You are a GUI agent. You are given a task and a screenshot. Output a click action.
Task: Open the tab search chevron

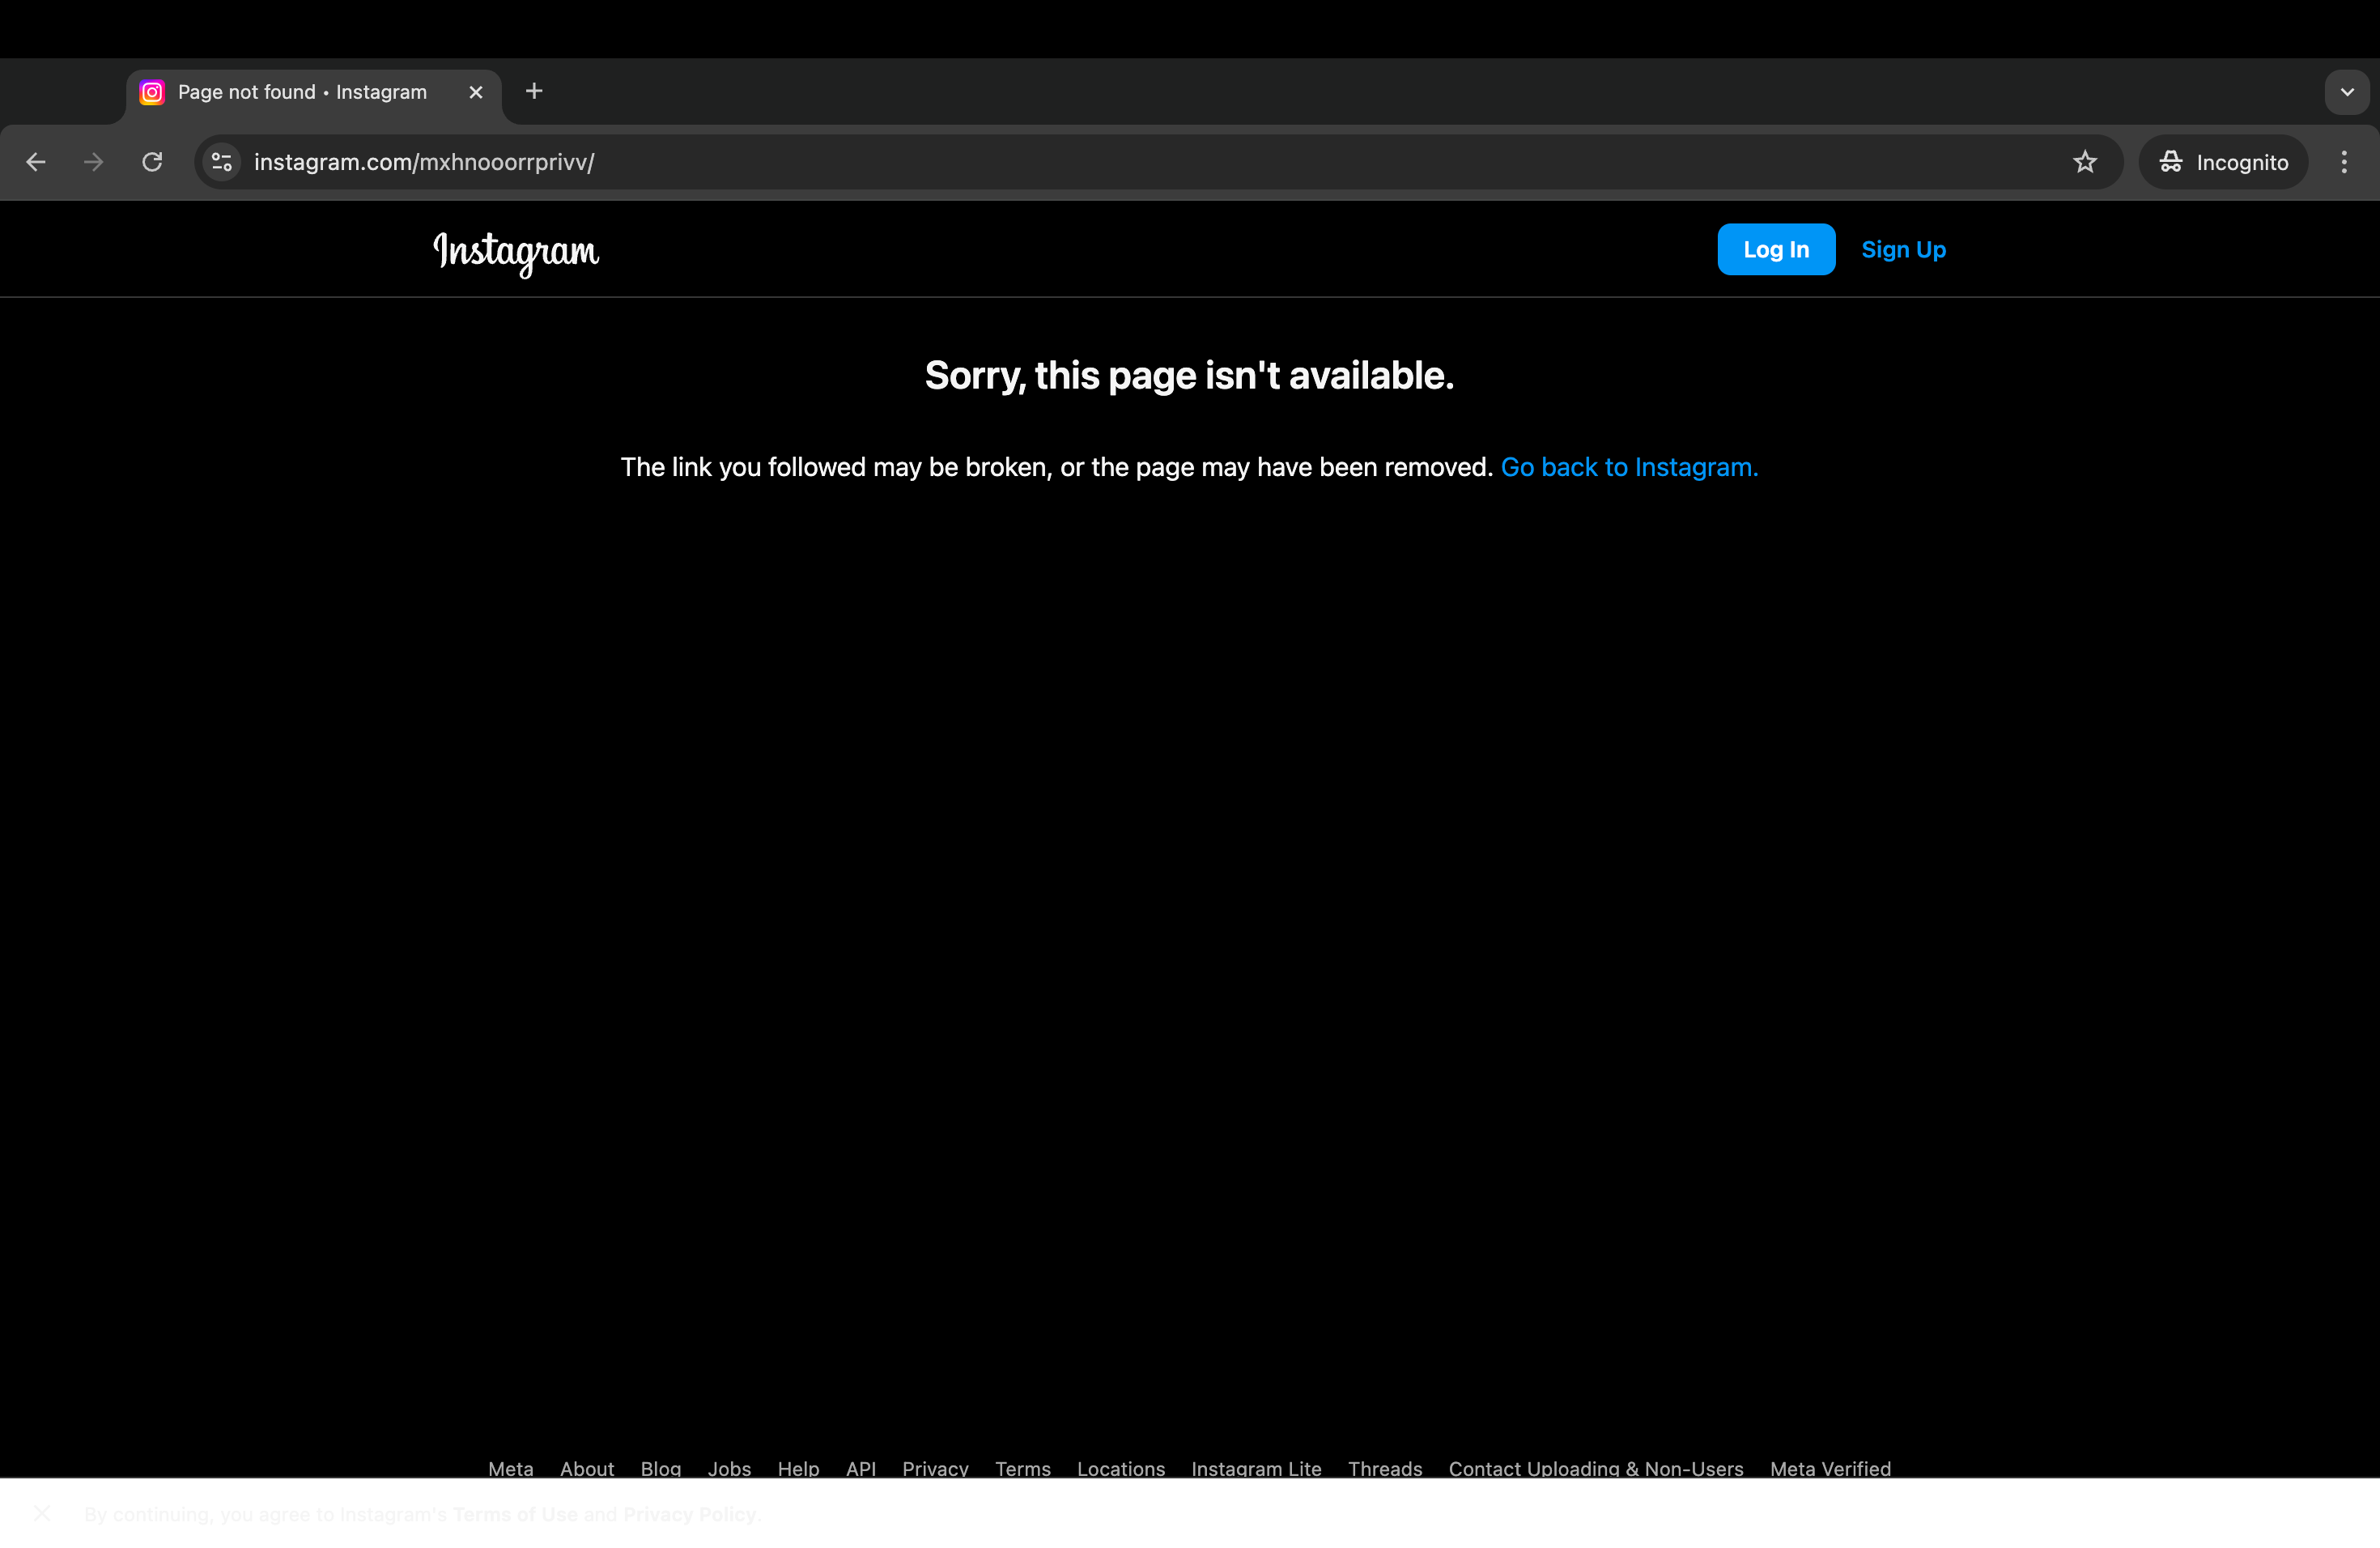point(2346,92)
